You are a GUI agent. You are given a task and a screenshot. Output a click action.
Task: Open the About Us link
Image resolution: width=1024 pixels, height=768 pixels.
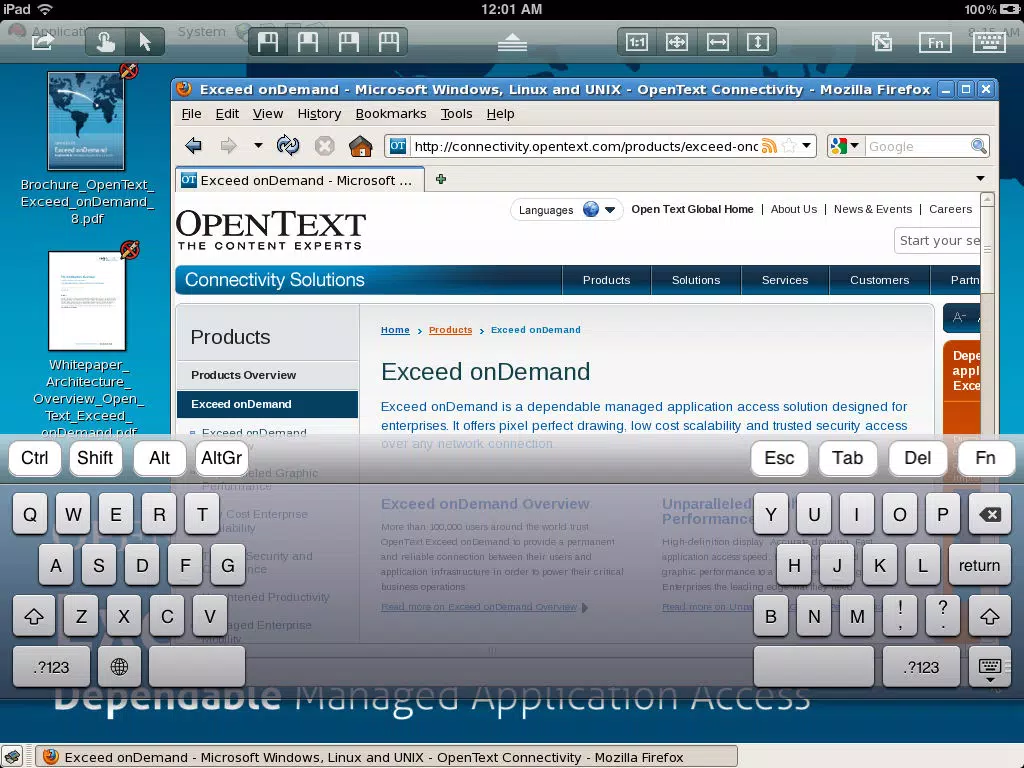click(x=793, y=209)
